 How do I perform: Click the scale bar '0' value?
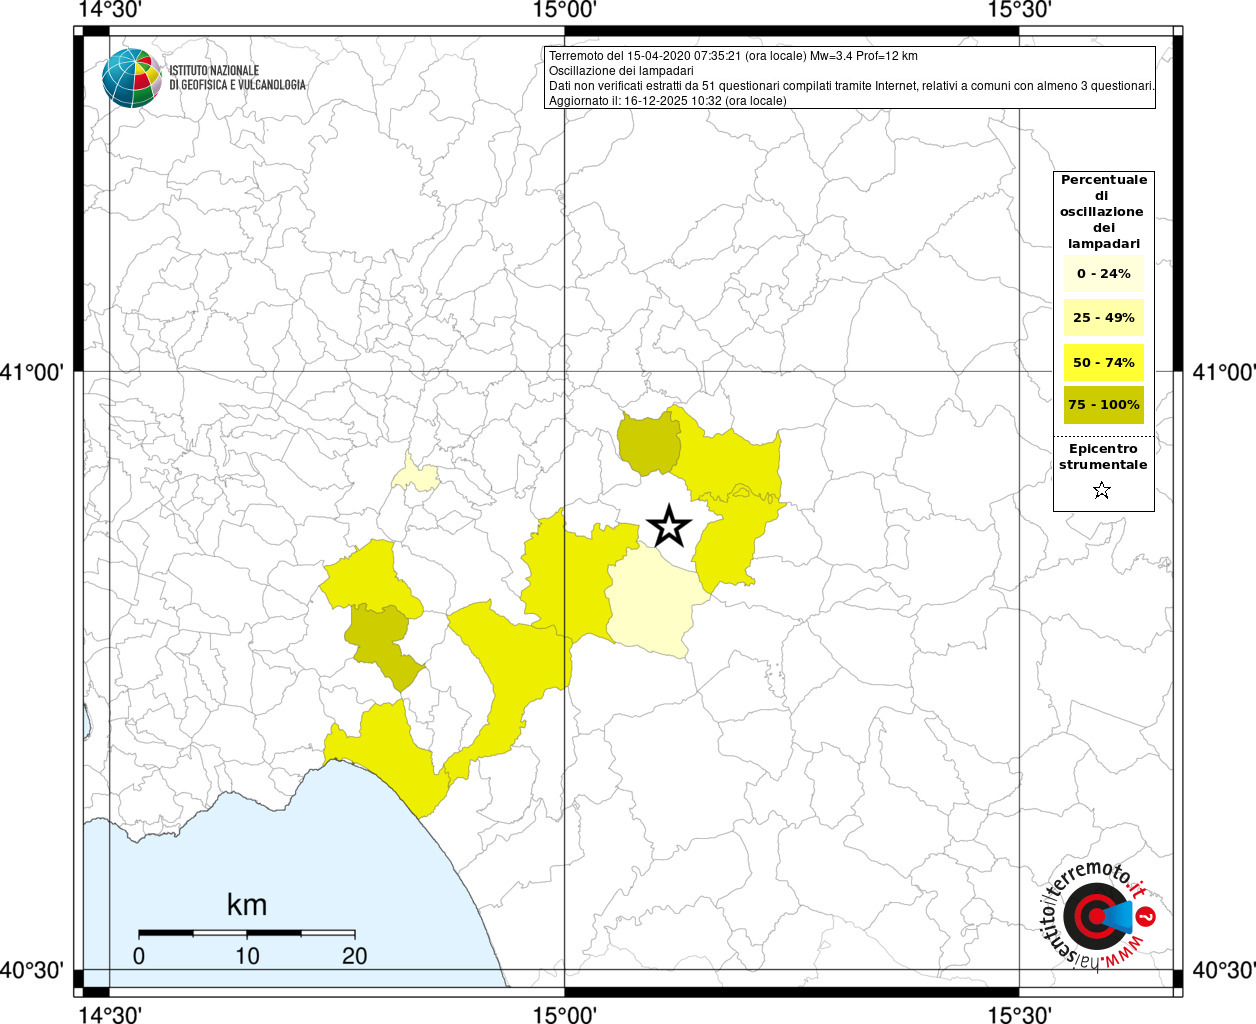(x=139, y=956)
